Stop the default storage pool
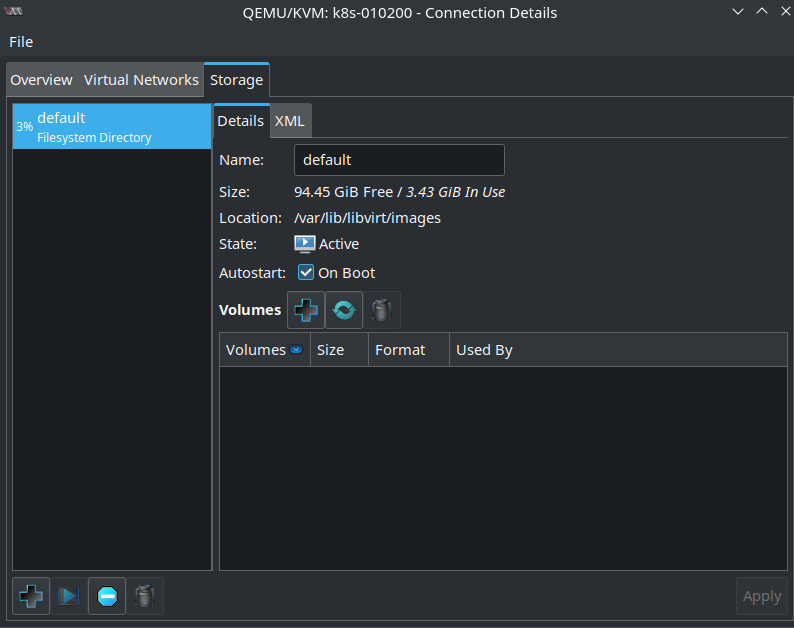The width and height of the screenshot is (794, 628). point(107,596)
